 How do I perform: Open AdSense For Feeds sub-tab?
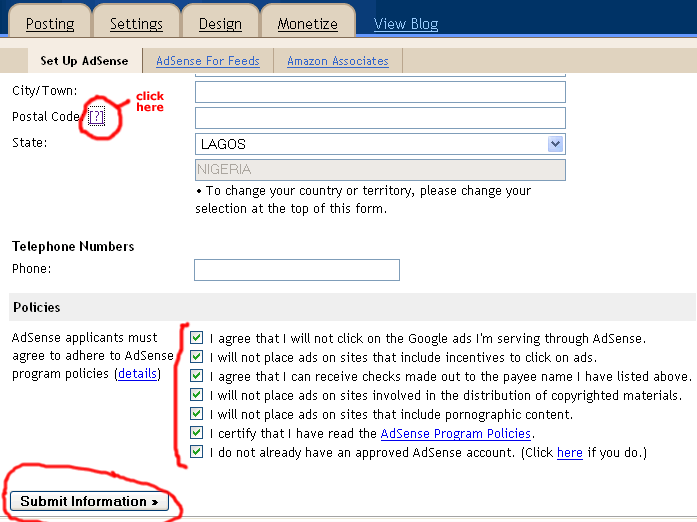click(x=208, y=61)
